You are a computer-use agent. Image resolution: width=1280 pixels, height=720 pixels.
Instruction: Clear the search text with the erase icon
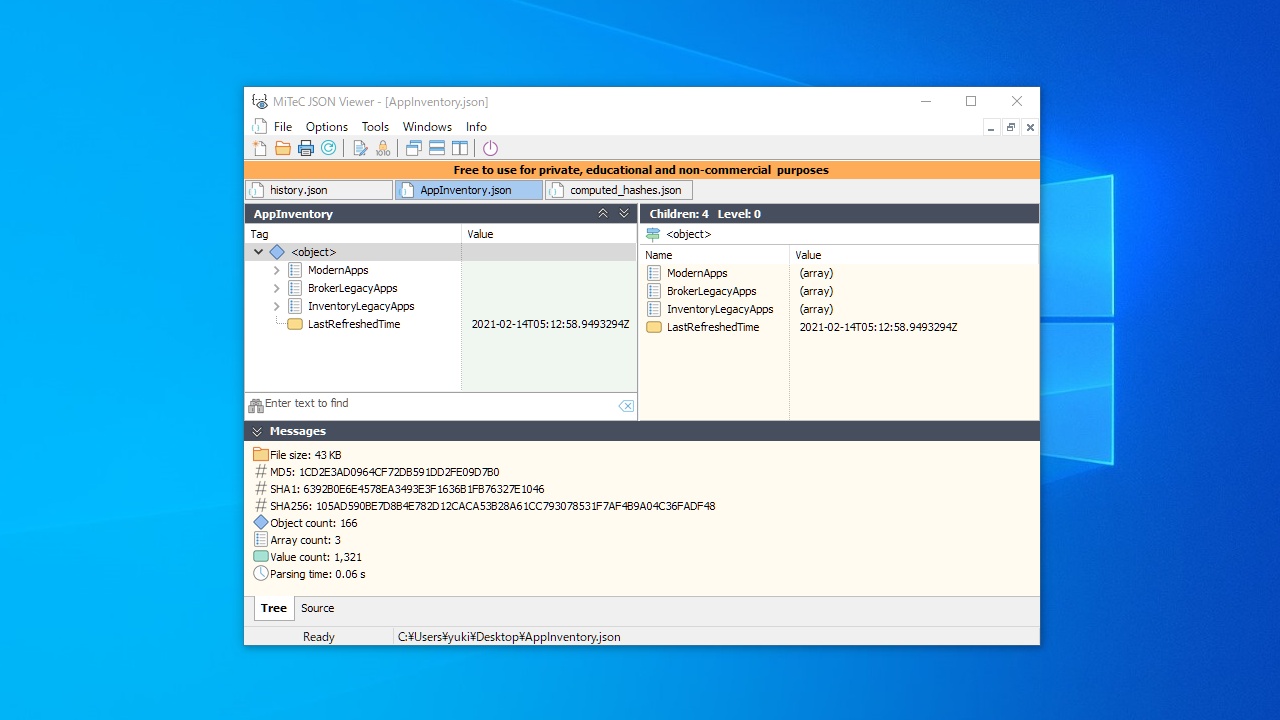point(626,406)
